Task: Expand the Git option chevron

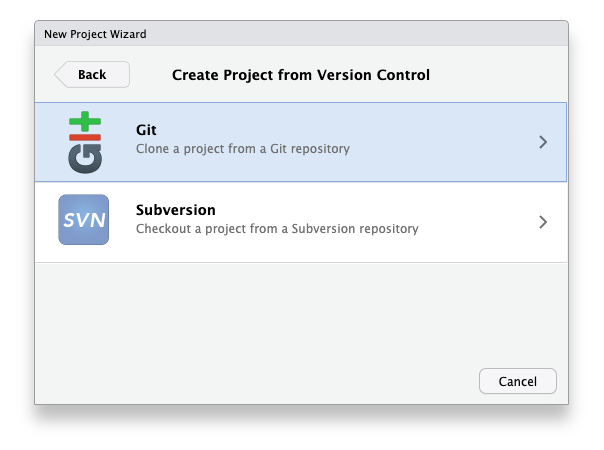Action: pos(543,142)
